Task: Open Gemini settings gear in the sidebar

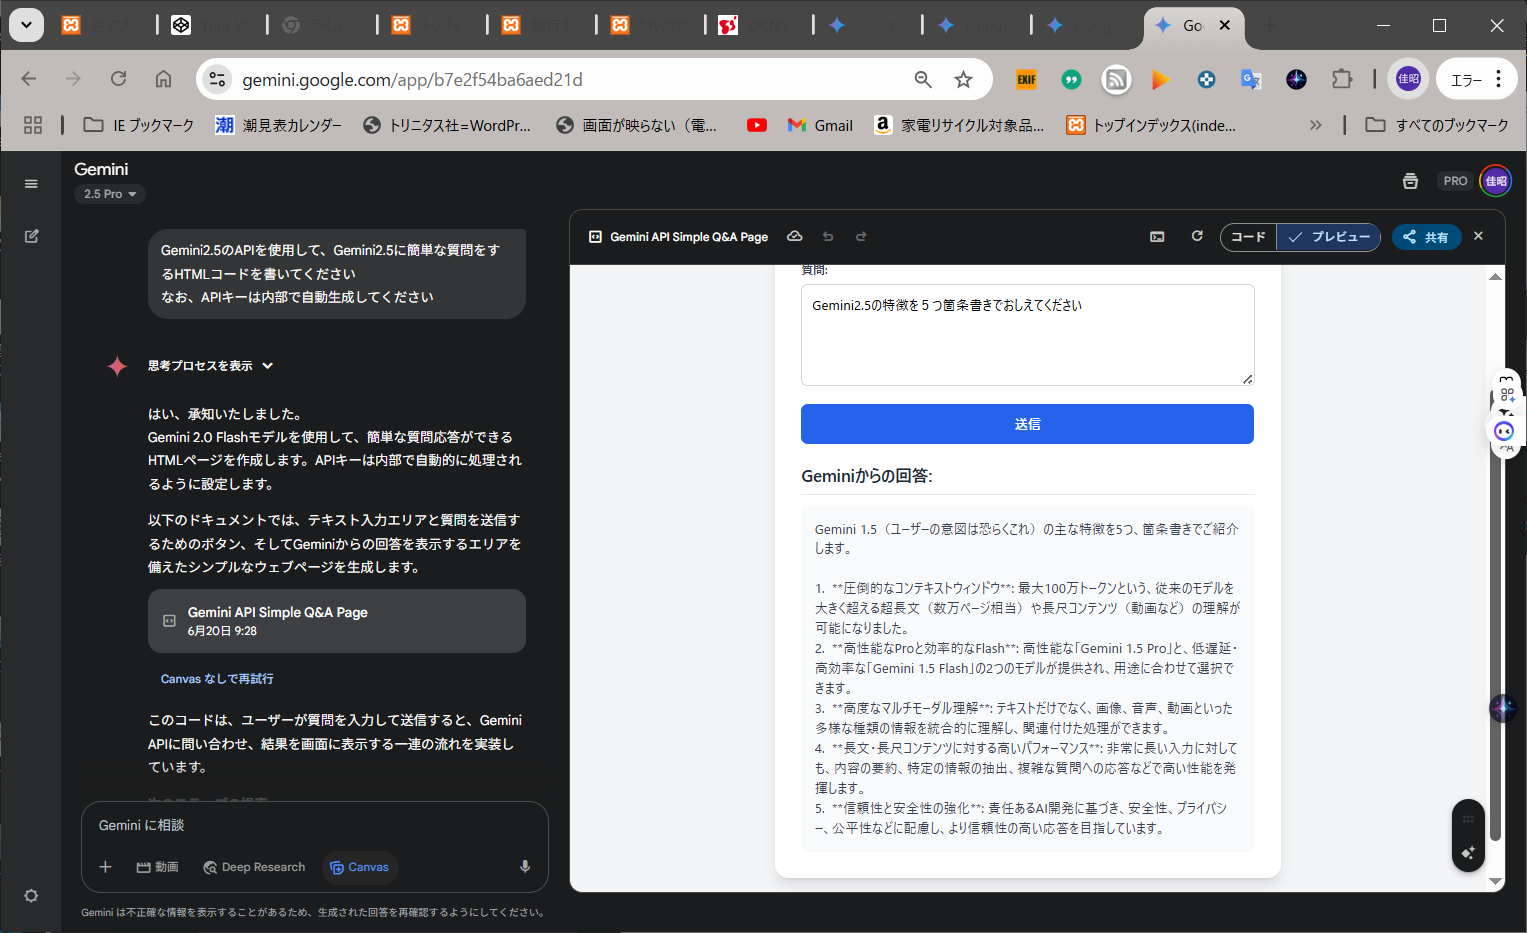Action: click(x=31, y=896)
